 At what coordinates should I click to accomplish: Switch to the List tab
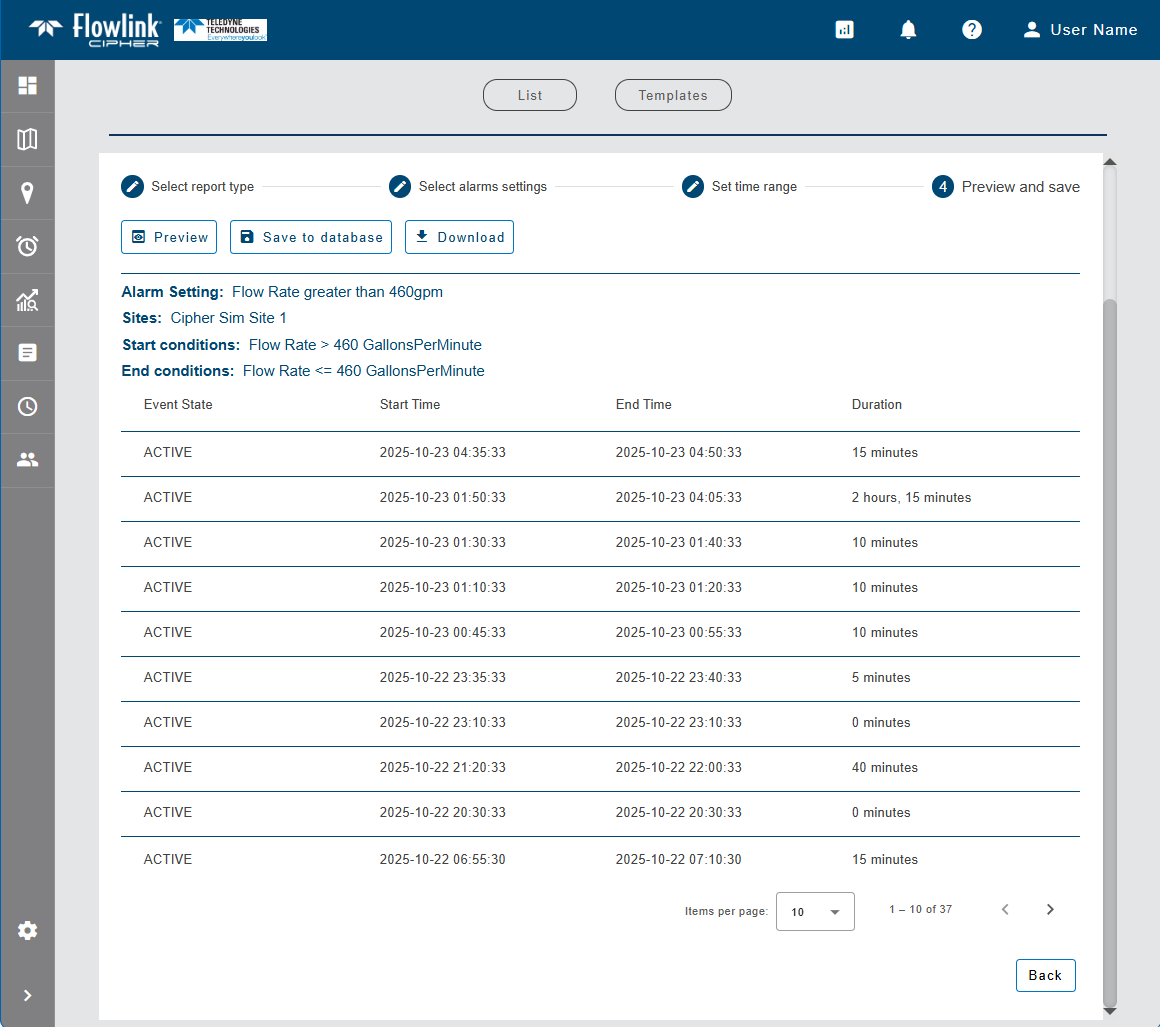530,95
